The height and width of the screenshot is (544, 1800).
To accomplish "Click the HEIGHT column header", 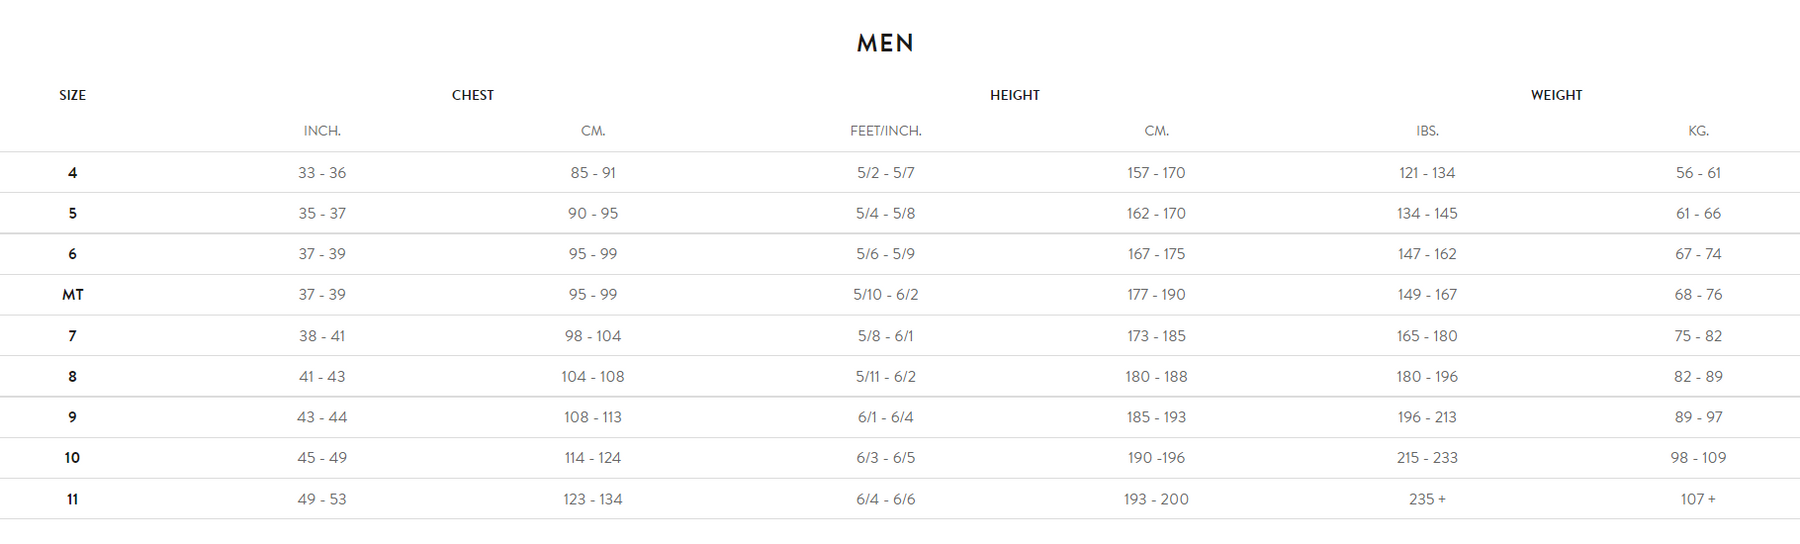I will click(x=1015, y=95).
